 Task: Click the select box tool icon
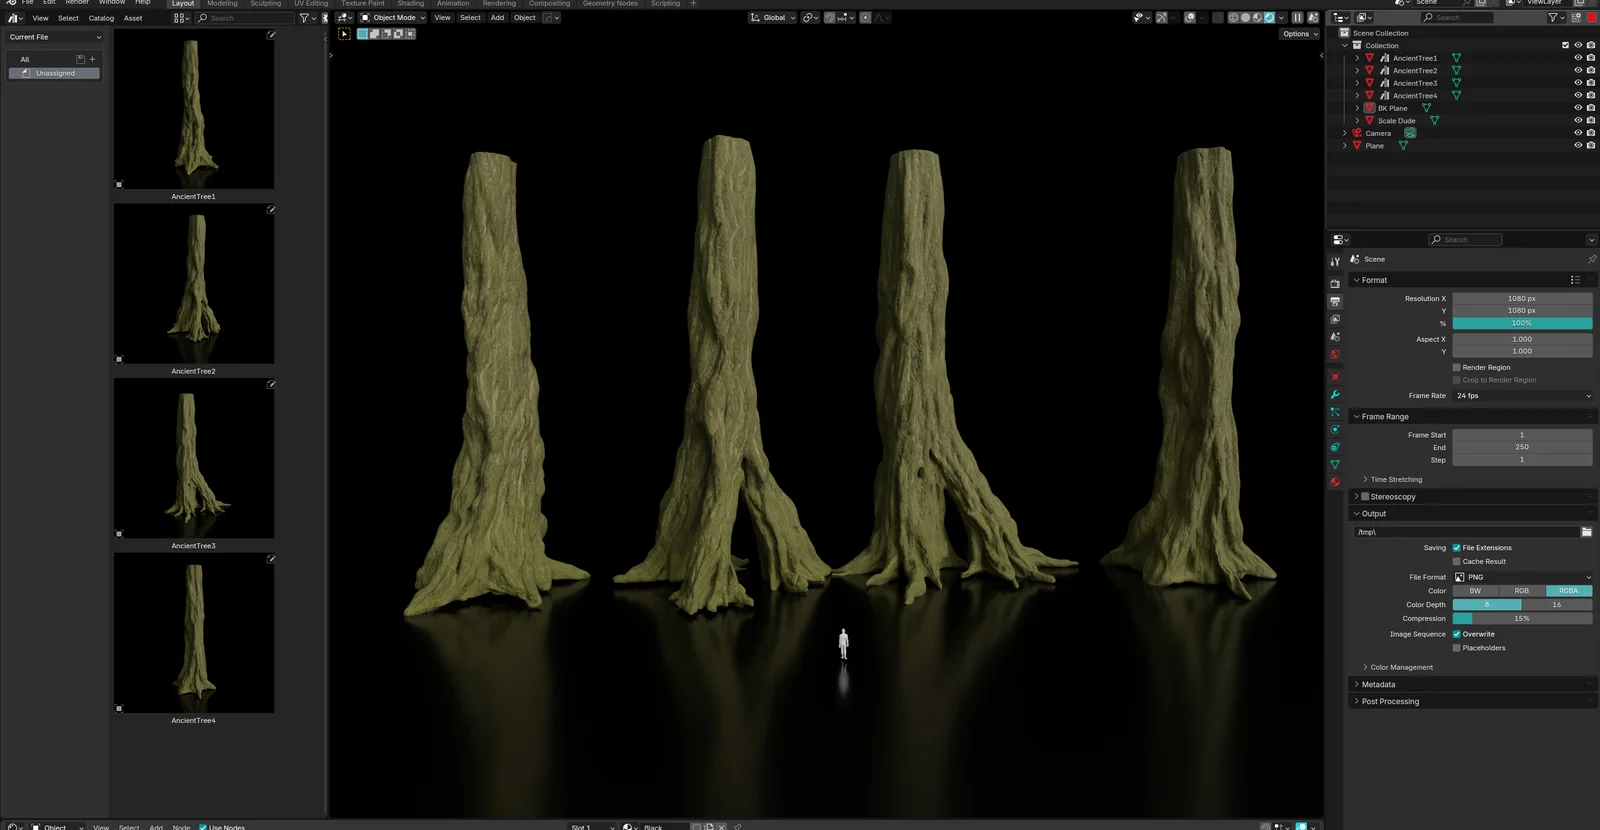click(x=344, y=33)
